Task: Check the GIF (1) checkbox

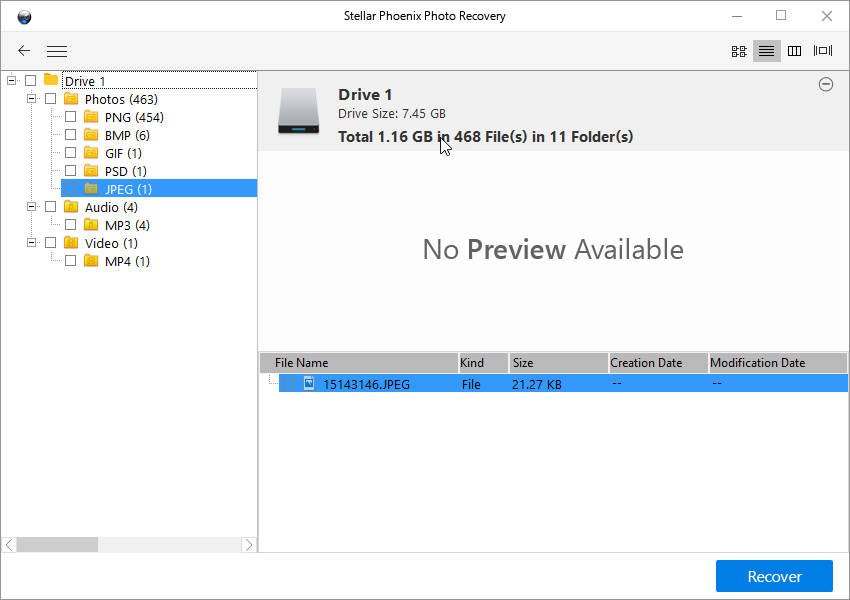Action: coord(70,152)
